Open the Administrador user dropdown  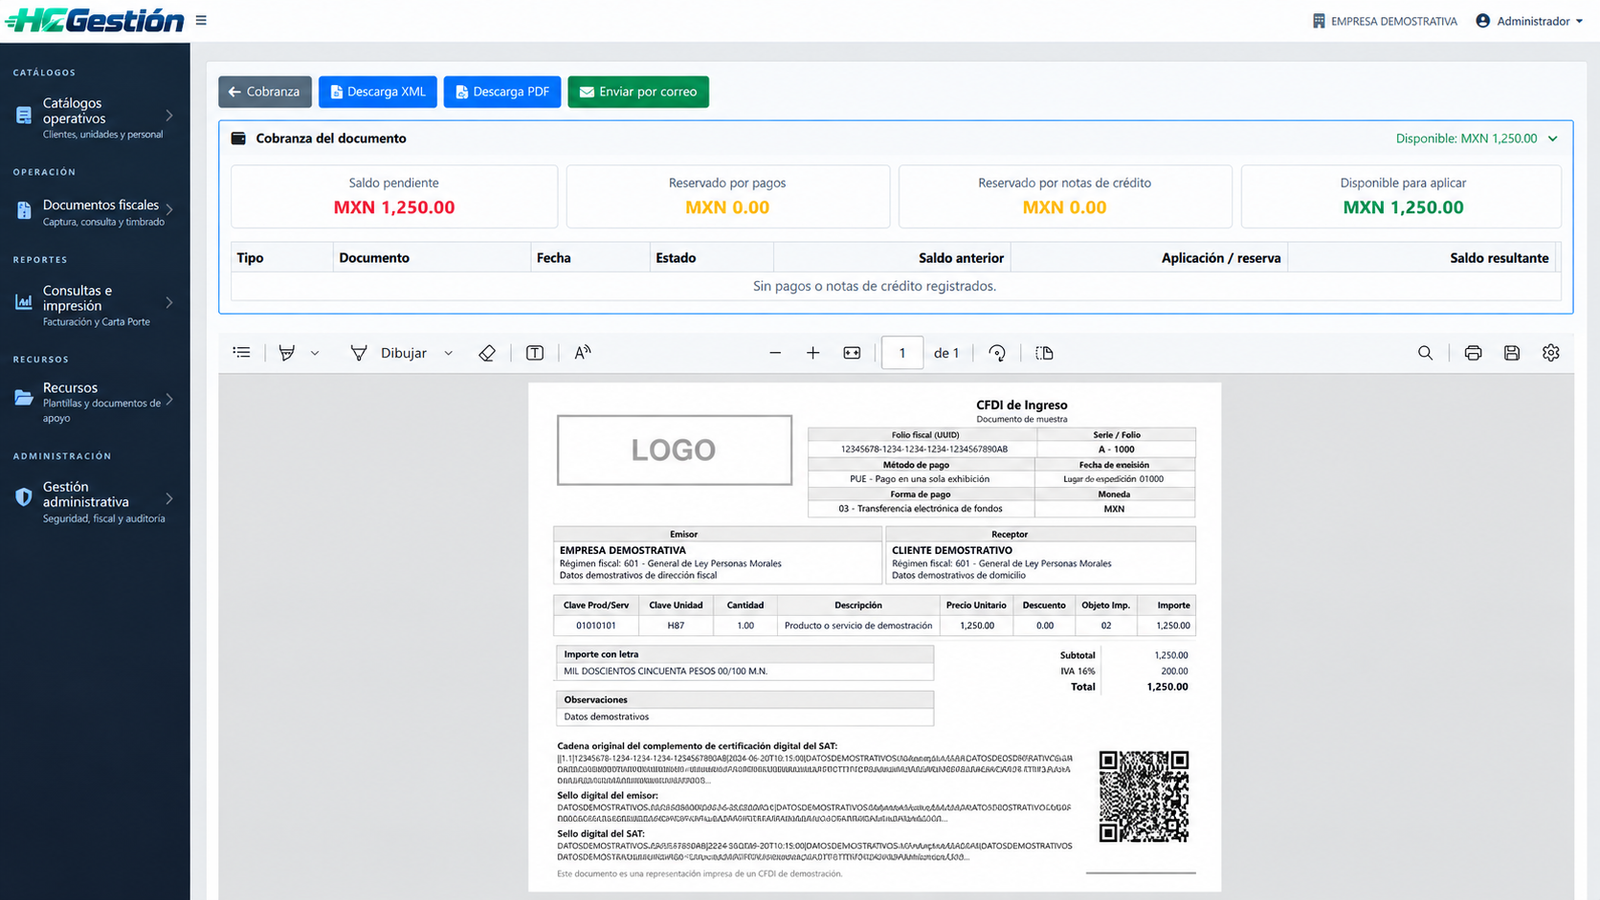pos(1529,21)
